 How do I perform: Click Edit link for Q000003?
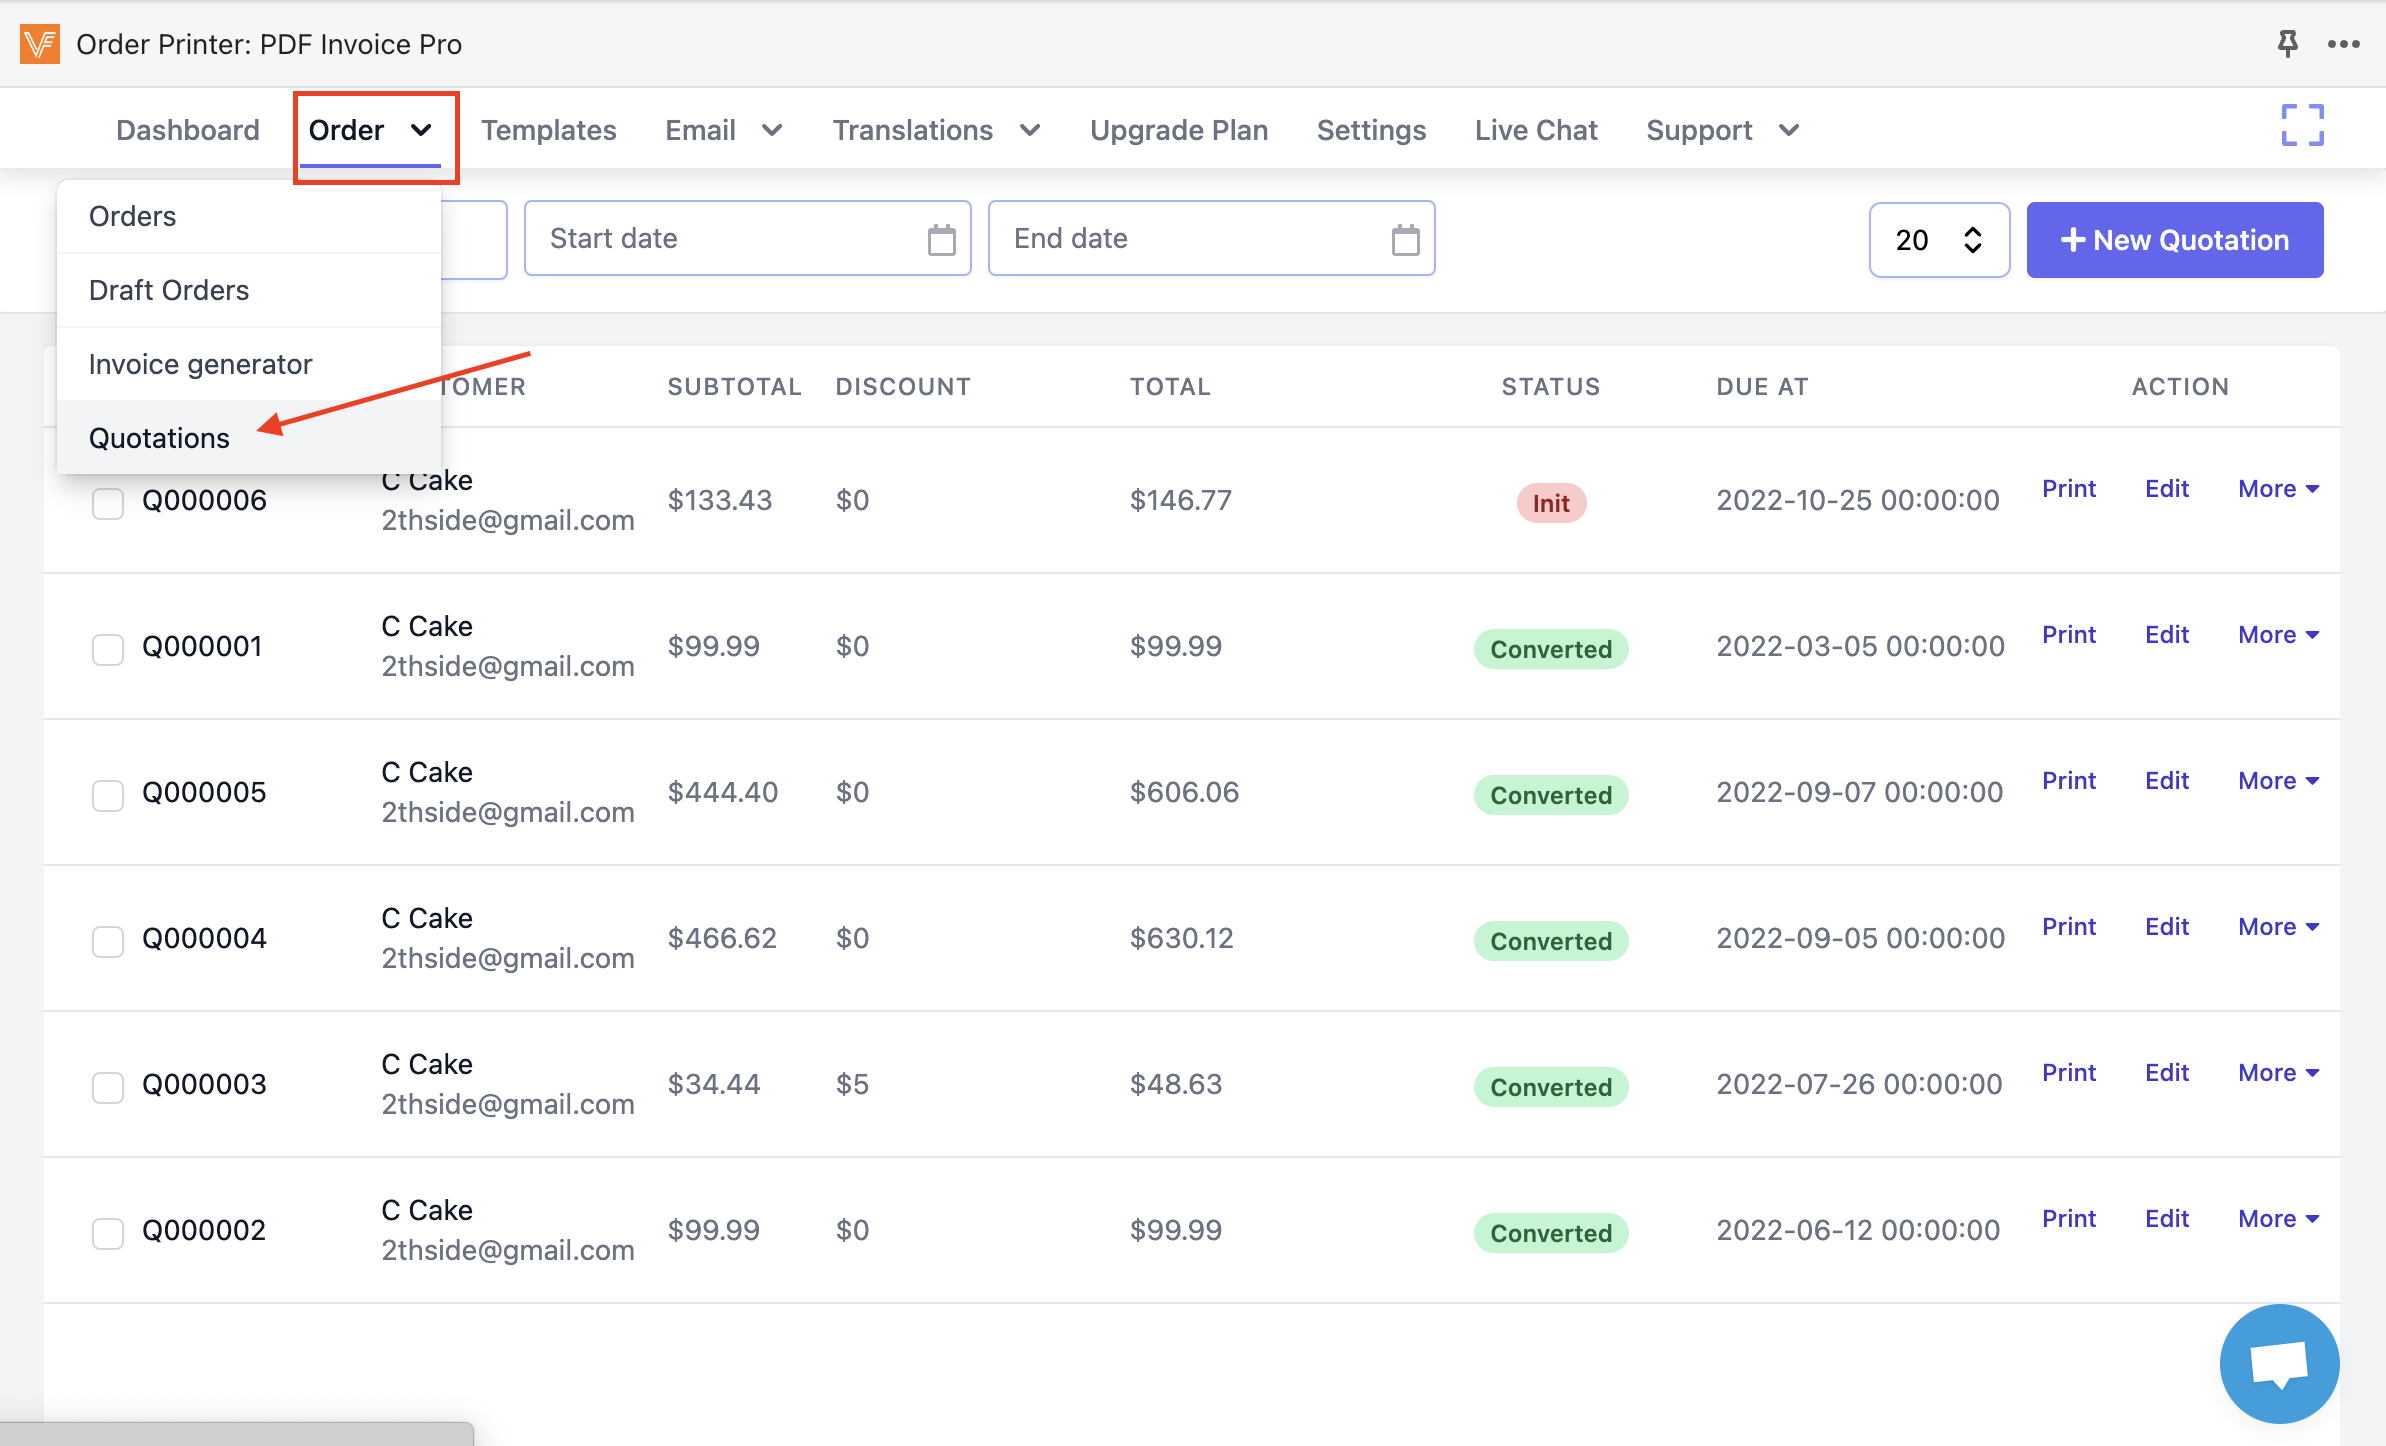pyautogui.click(x=2166, y=1073)
